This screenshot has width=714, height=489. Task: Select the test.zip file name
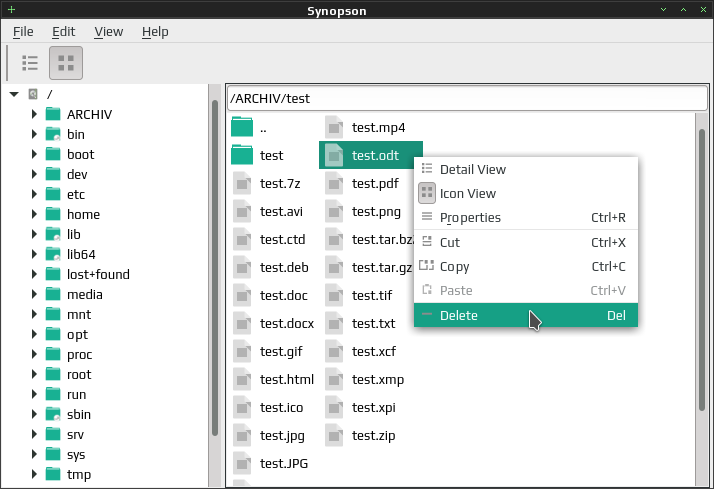coord(373,436)
